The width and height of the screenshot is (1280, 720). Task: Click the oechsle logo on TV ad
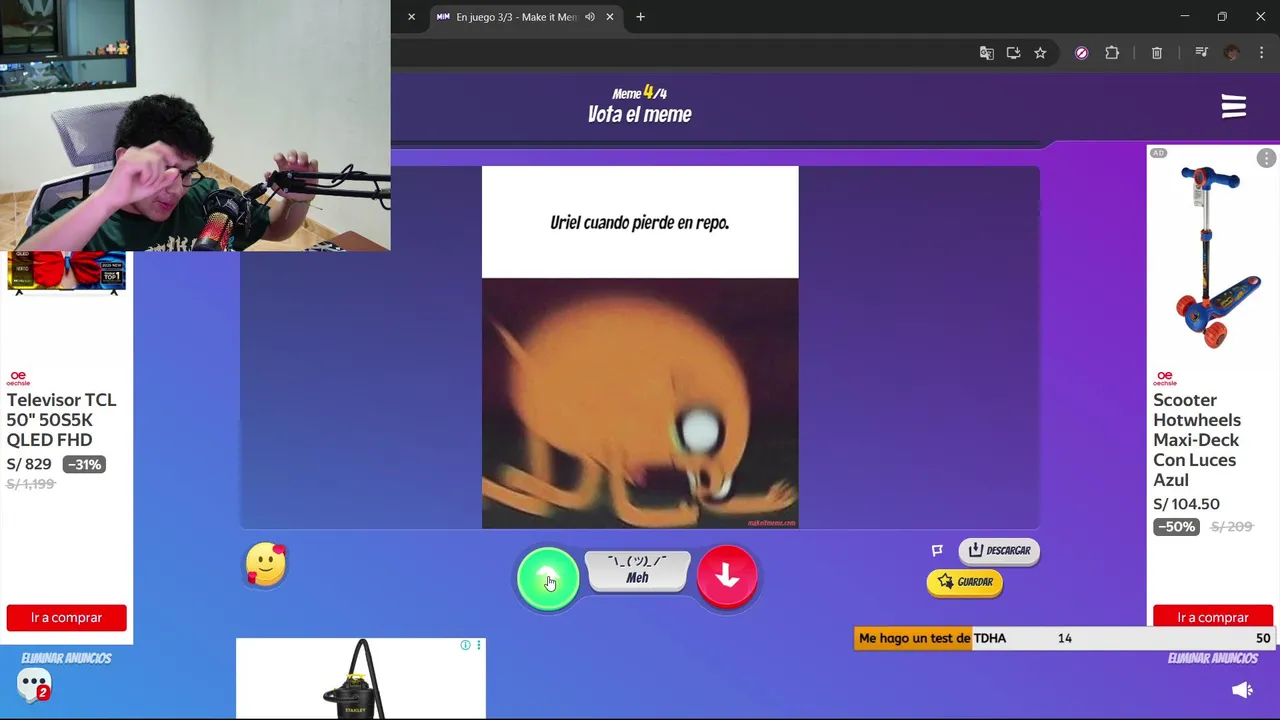click(18, 378)
